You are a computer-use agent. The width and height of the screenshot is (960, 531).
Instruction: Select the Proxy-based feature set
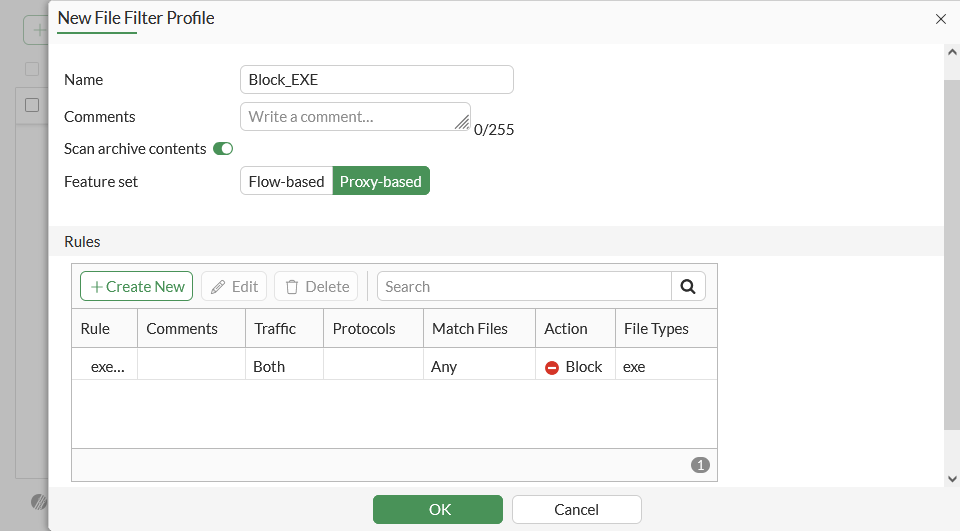tap(381, 181)
